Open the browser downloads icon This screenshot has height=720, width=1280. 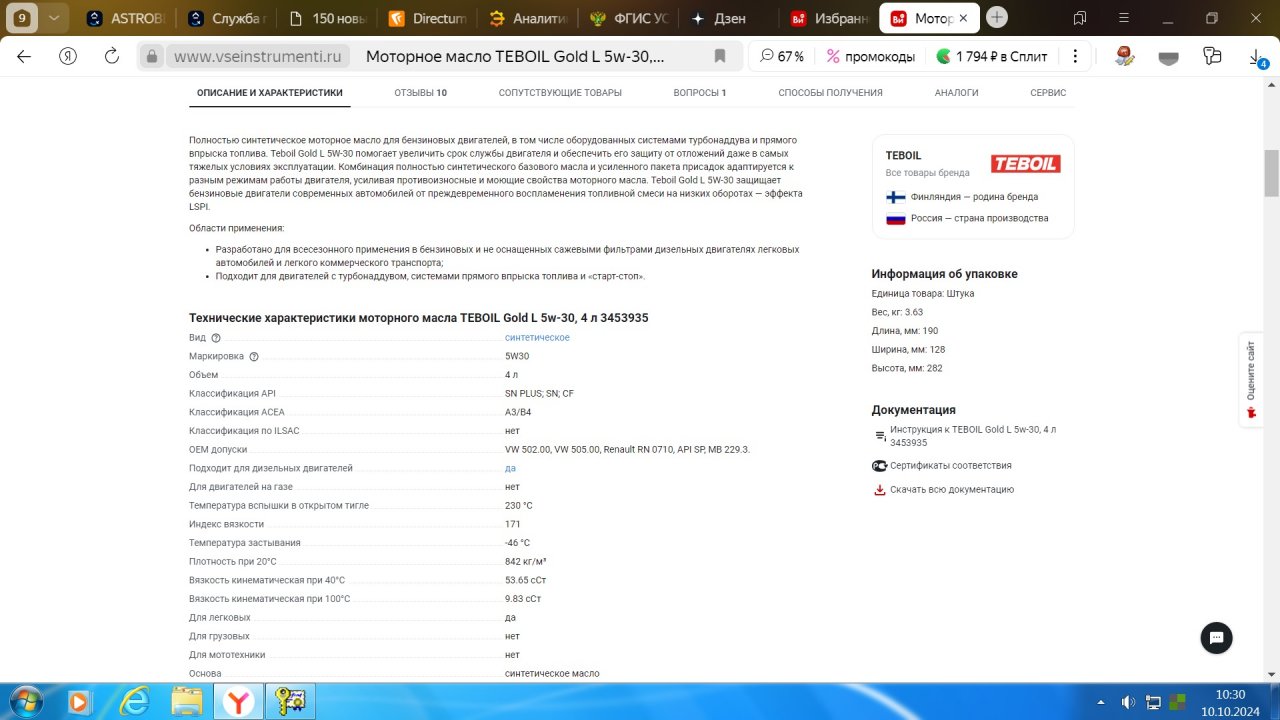tap(1257, 57)
